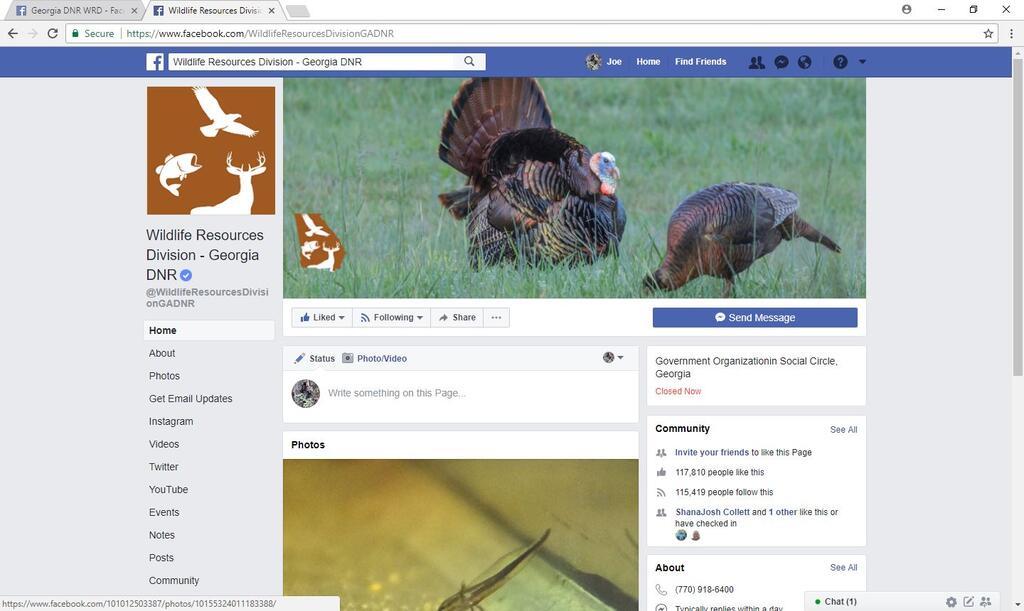Expand the Following dropdown
The image size is (1024, 611).
pos(392,317)
